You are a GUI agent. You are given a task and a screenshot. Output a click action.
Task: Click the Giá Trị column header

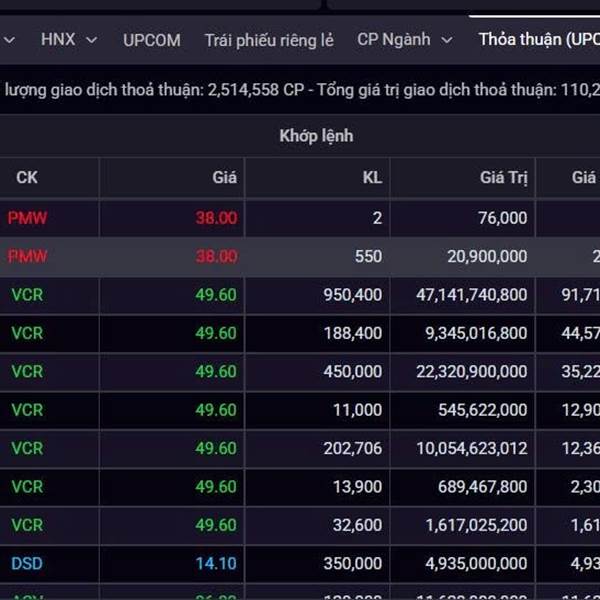pyautogui.click(x=504, y=178)
